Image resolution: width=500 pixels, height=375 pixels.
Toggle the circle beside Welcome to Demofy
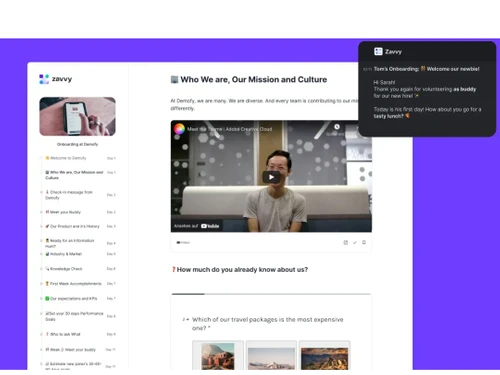[x=41, y=158]
